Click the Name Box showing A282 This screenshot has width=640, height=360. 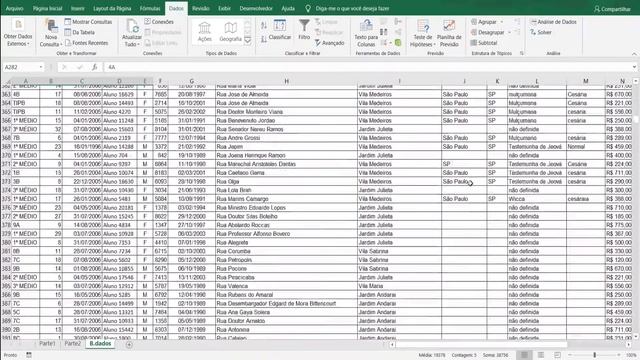tap(20, 67)
